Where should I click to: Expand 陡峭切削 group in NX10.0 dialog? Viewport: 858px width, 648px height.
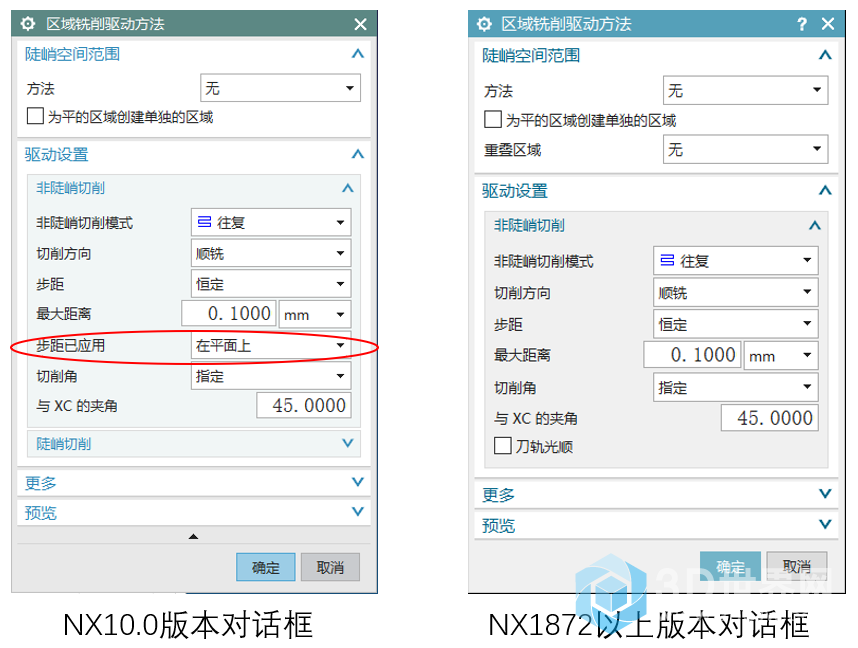click(347, 443)
